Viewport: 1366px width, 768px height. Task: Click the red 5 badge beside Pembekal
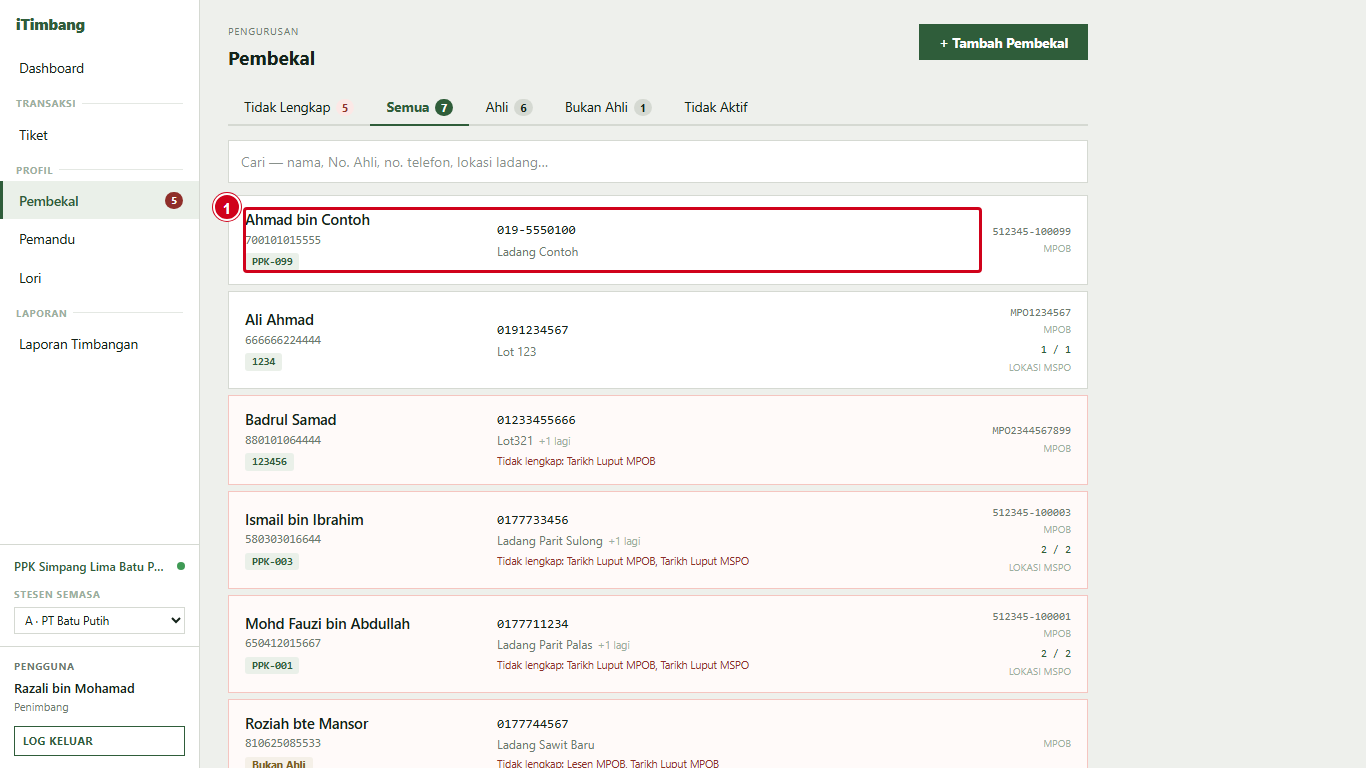pyautogui.click(x=174, y=201)
